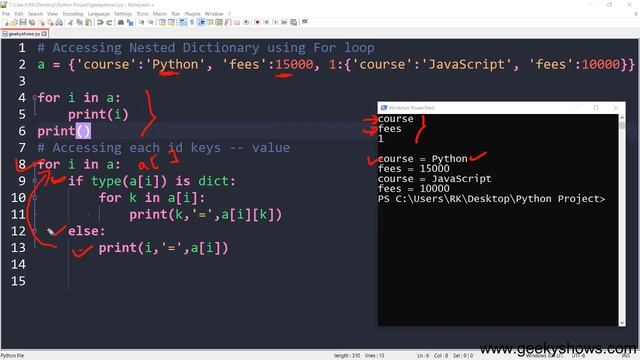Open the Macro menu
Screen dimensions: 640x360
click(x=160, y=14)
